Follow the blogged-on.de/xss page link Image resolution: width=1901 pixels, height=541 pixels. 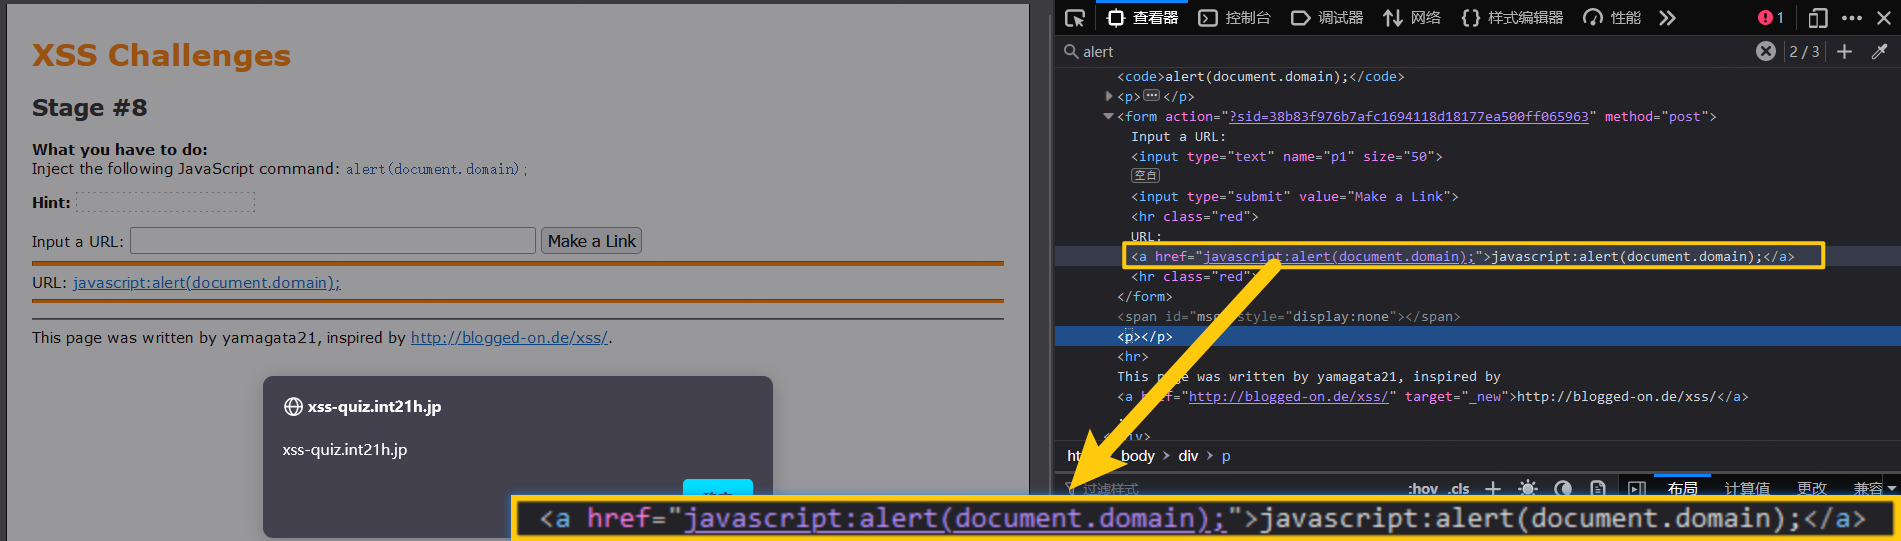(x=509, y=338)
